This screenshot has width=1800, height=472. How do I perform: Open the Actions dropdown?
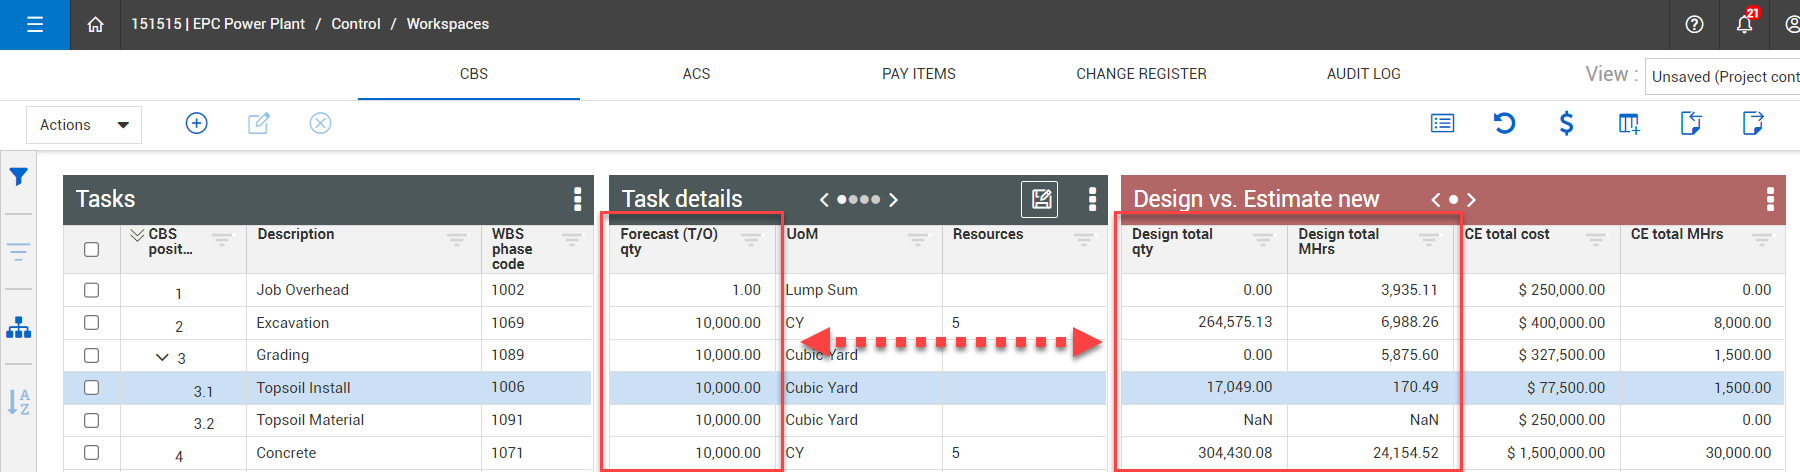[x=84, y=125]
